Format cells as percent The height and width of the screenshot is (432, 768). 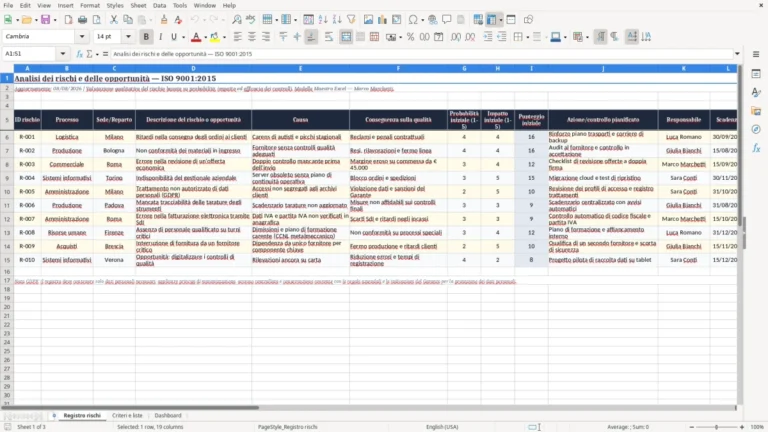[x=410, y=37]
